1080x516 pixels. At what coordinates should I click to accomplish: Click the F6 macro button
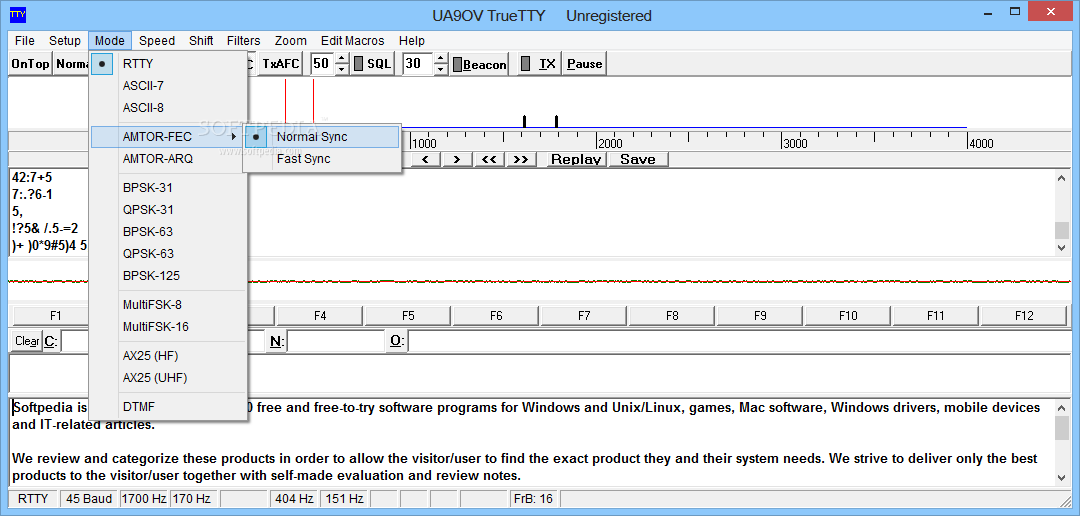coord(496,316)
